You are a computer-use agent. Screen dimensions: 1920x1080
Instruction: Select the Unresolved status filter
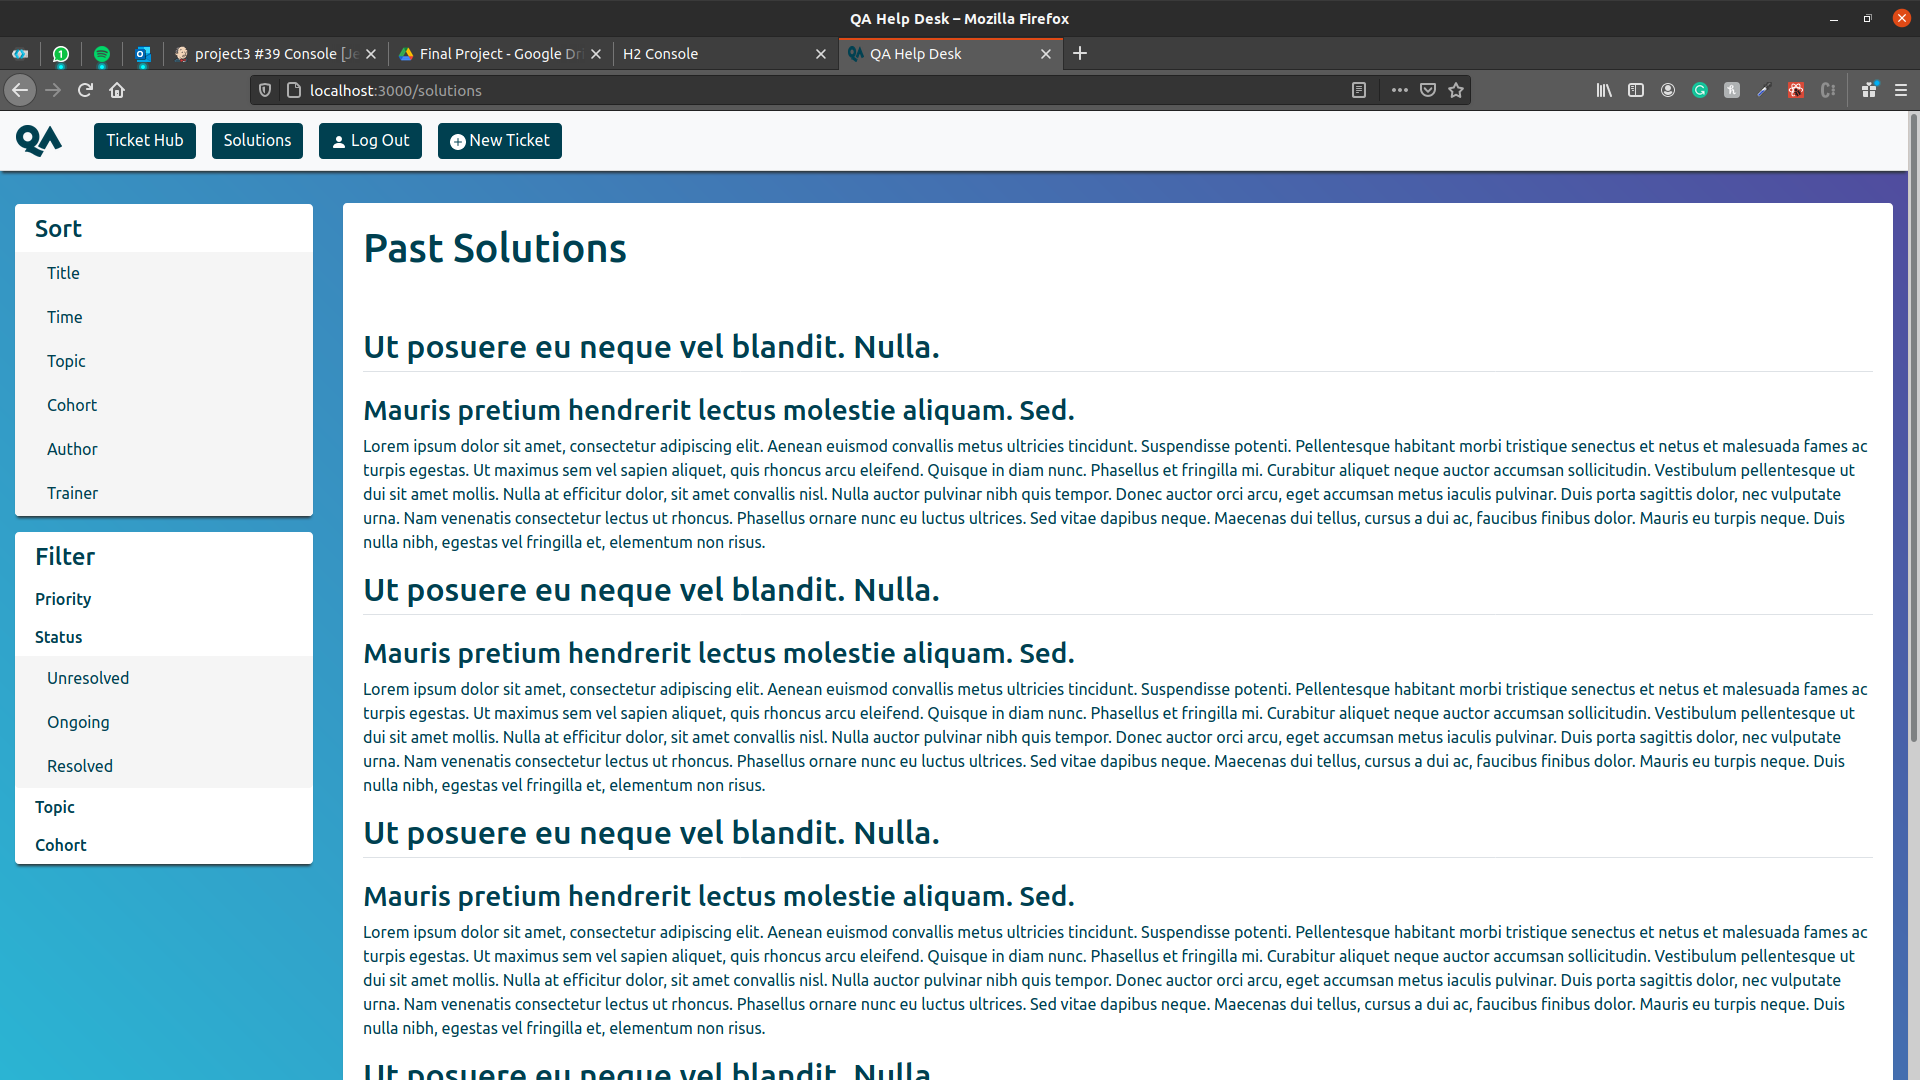coord(88,677)
